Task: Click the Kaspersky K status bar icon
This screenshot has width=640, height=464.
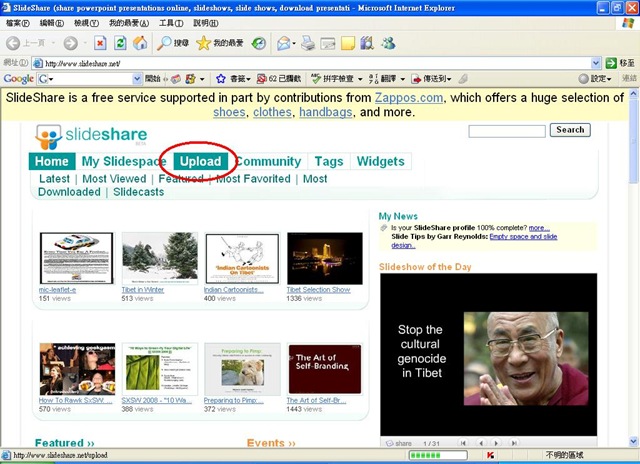Action: pyautogui.click(x=490, y=455)
